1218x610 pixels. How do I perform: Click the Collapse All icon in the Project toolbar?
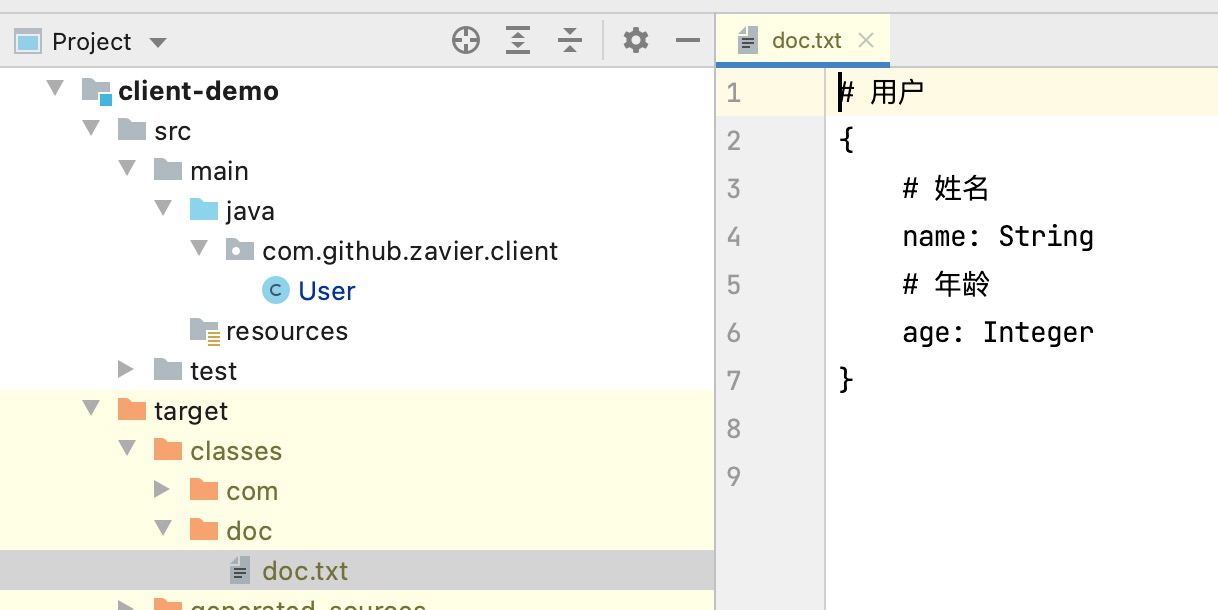click(570, 41)
